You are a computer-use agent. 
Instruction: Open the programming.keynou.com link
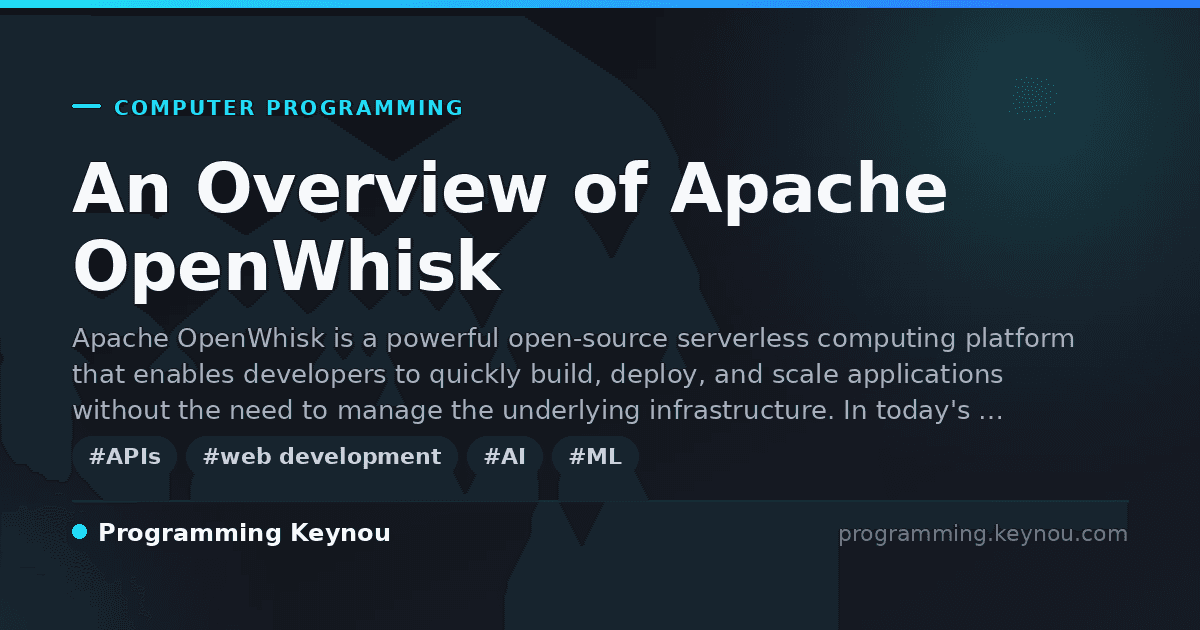[x=983, y=534]
